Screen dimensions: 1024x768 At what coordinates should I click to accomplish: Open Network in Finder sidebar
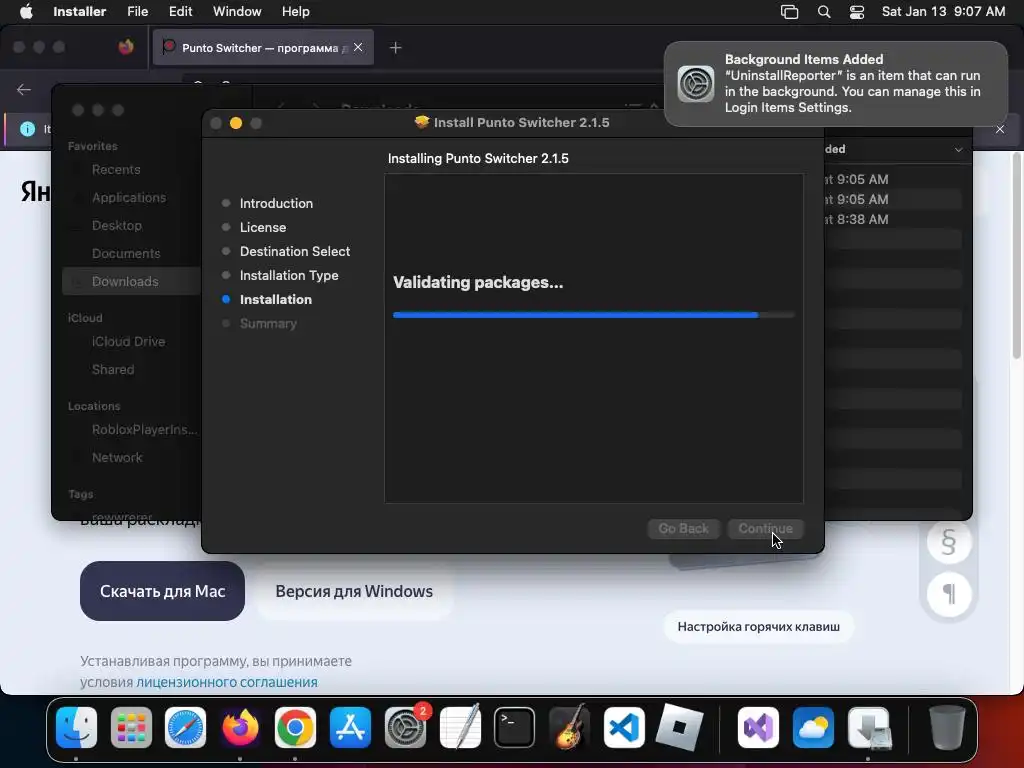(x=116, y=458)
